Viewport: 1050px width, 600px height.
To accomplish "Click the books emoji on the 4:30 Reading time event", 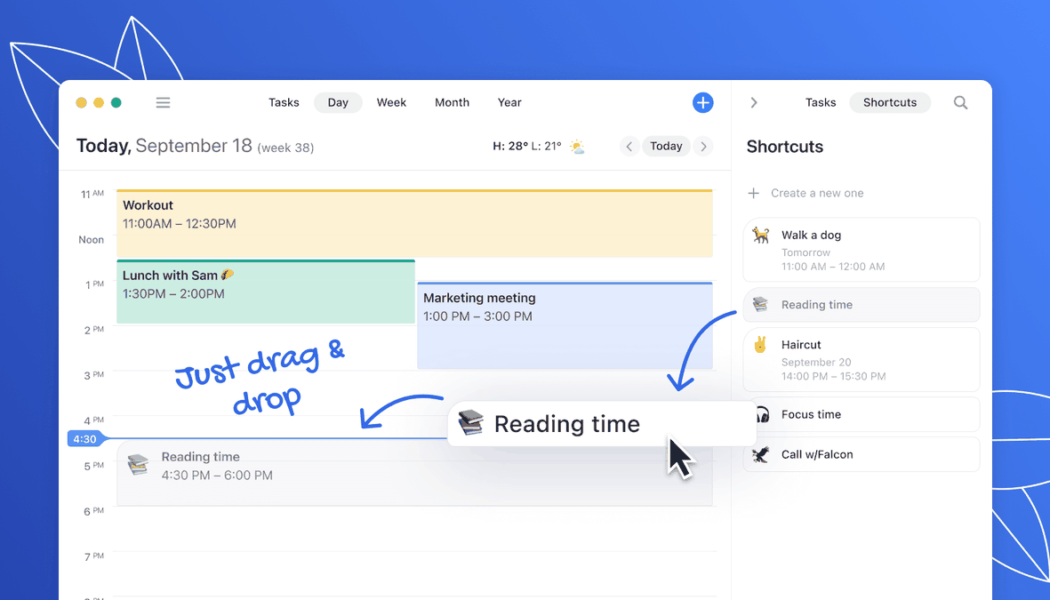I will click(138, 465).
